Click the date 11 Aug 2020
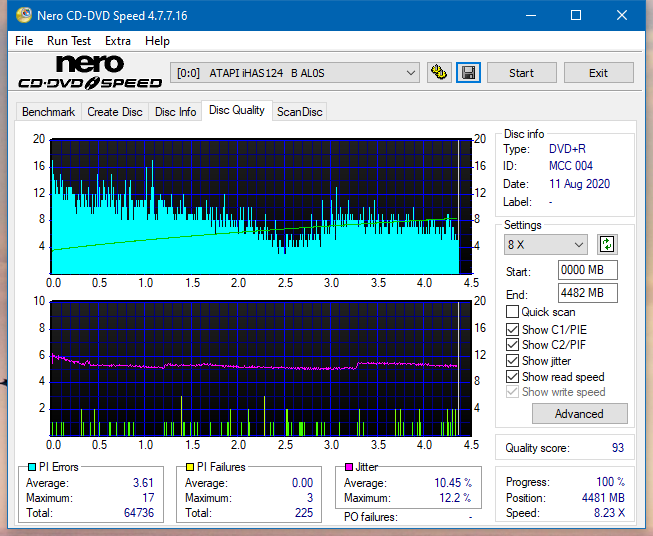The width and height of the screenshot is (653, 536). pyautogui.click(x=579, y=184)
